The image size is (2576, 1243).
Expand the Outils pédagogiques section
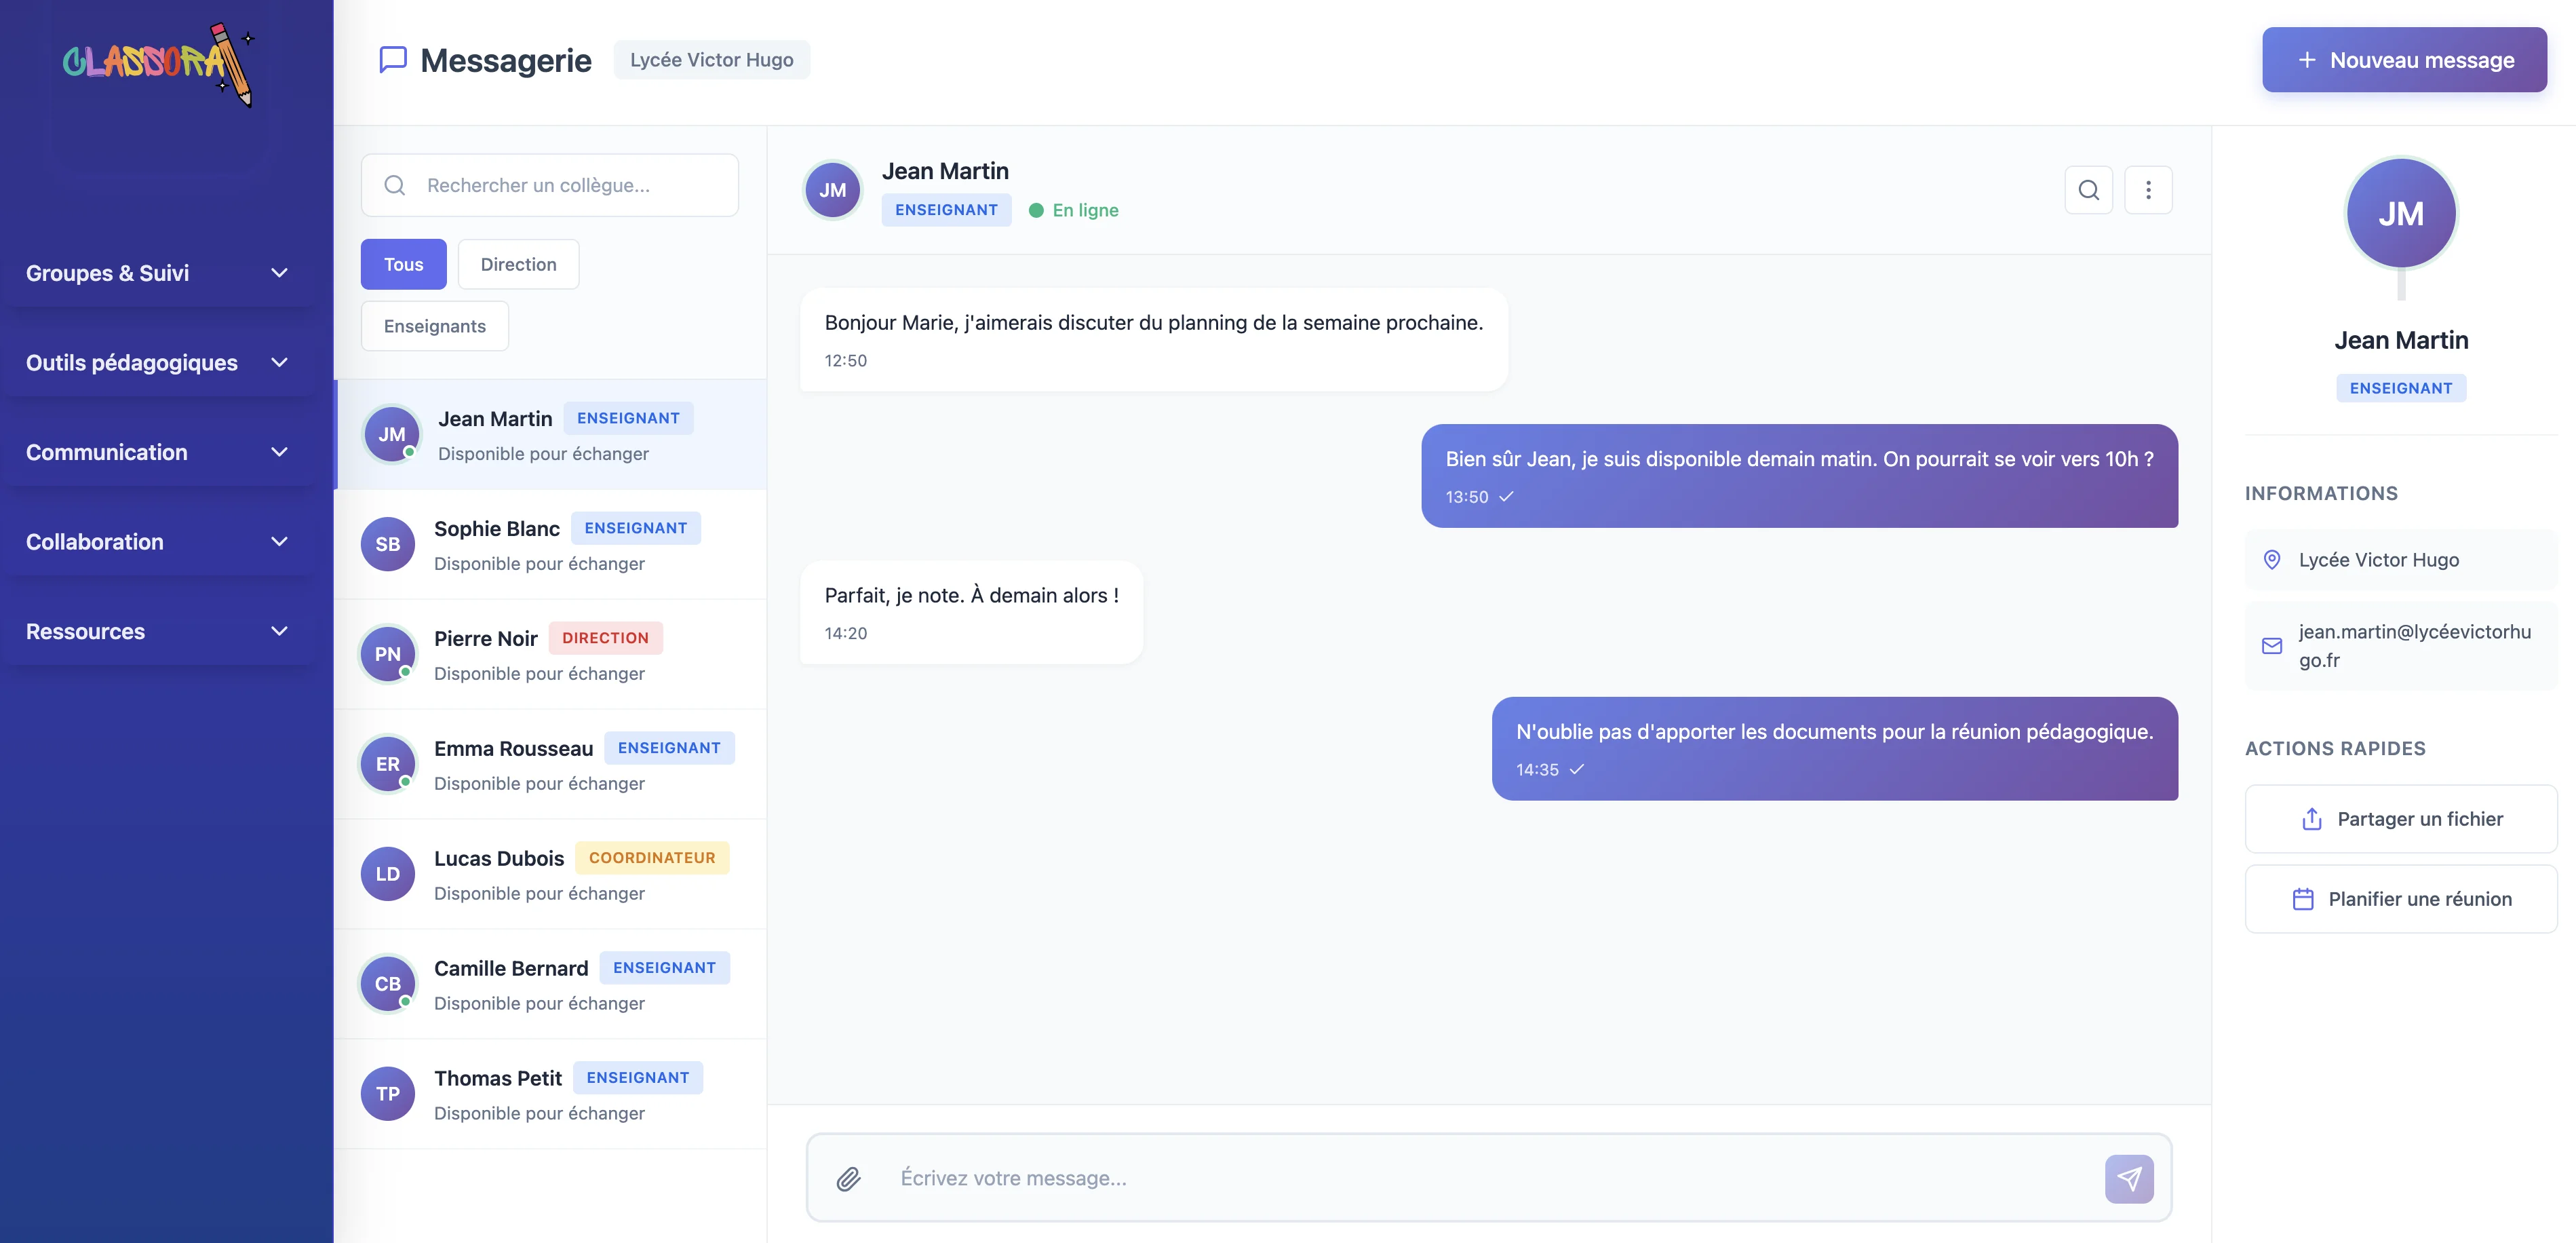pos(158,363)
